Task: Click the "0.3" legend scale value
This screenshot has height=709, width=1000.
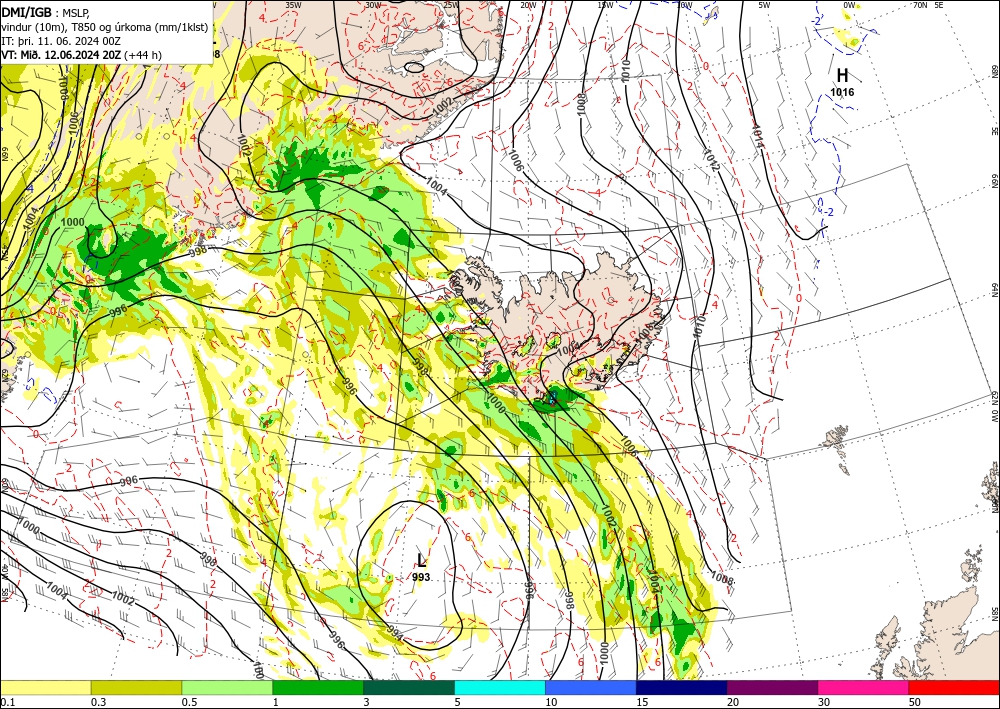Action: pos(98,702)
